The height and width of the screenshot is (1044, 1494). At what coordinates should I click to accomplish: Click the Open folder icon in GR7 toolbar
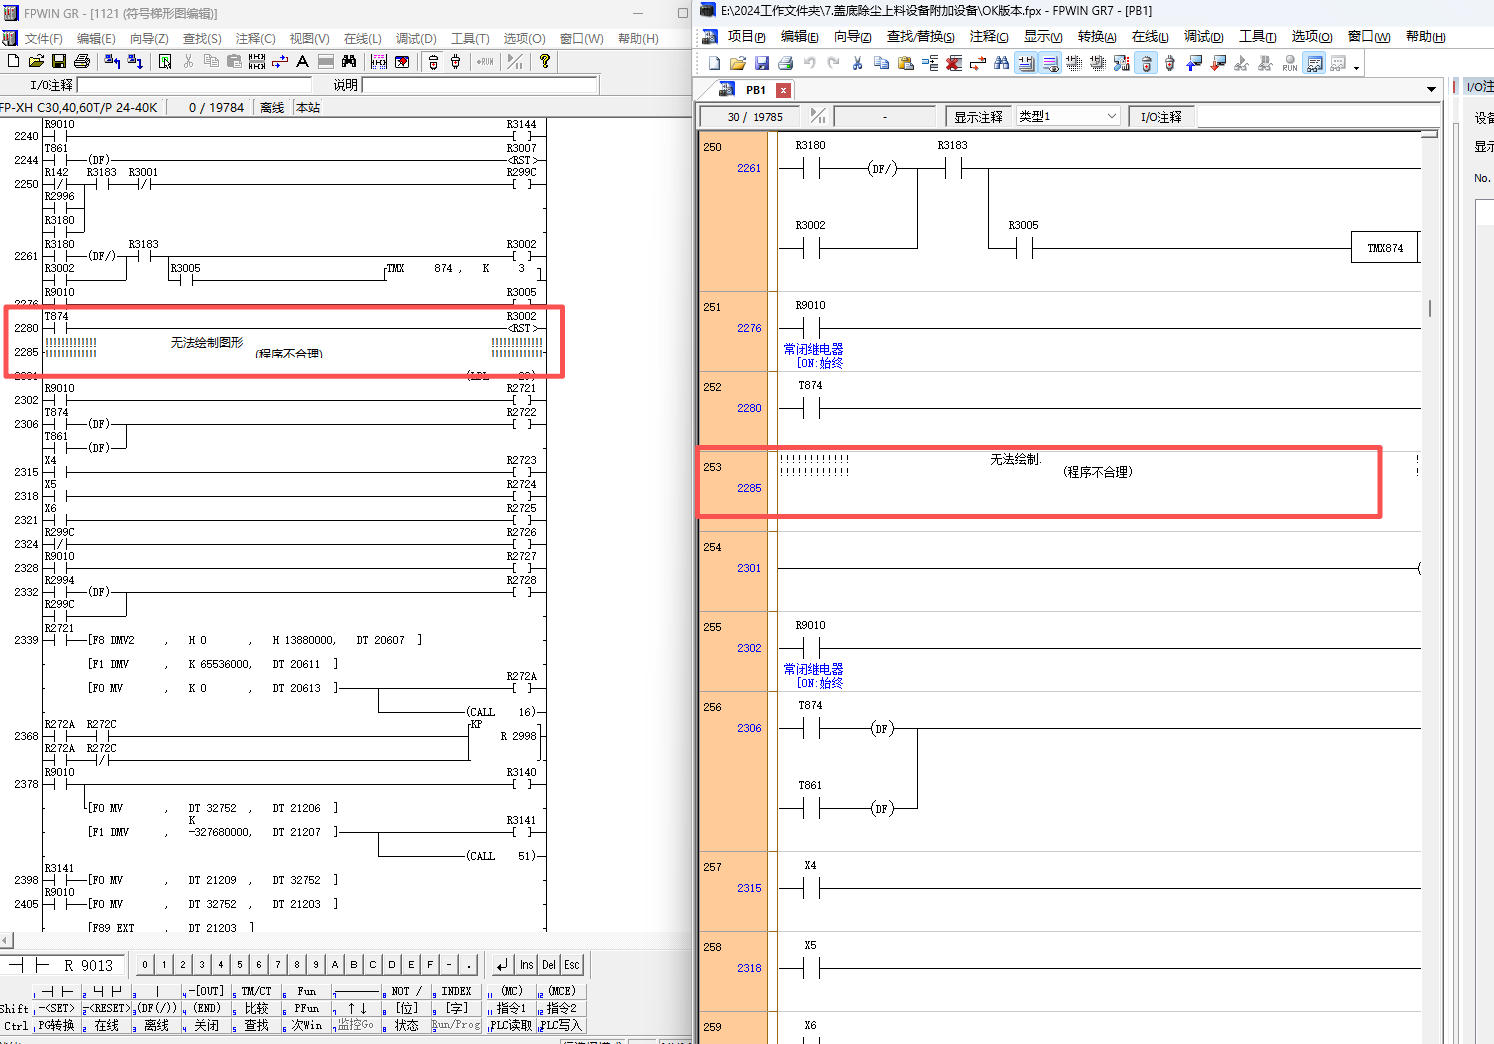(x=737, y=64)
